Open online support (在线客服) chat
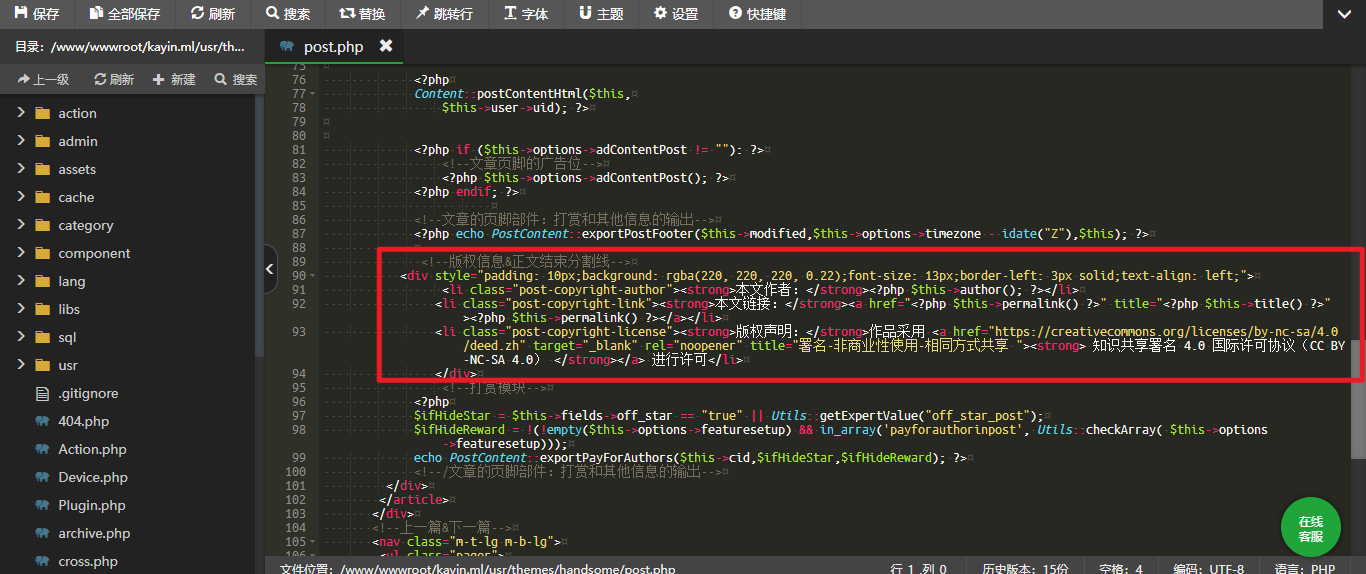Screen dimensions: 1366x574 click(1310, 528)
